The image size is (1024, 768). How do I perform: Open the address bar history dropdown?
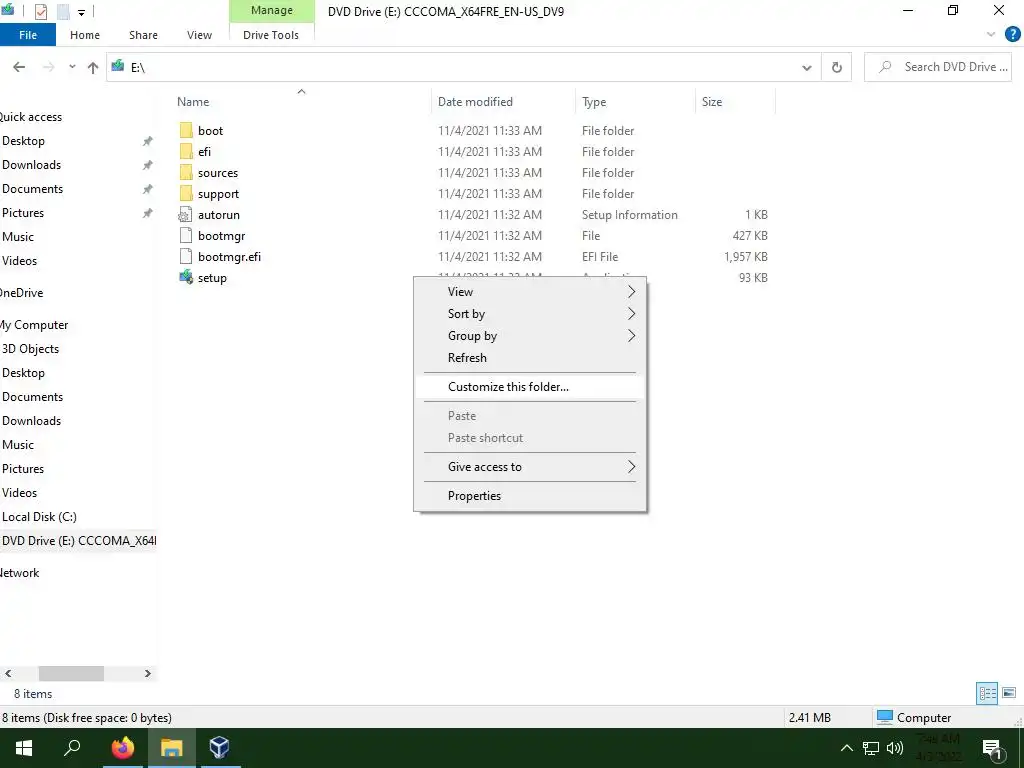click(x=807, y=67)
